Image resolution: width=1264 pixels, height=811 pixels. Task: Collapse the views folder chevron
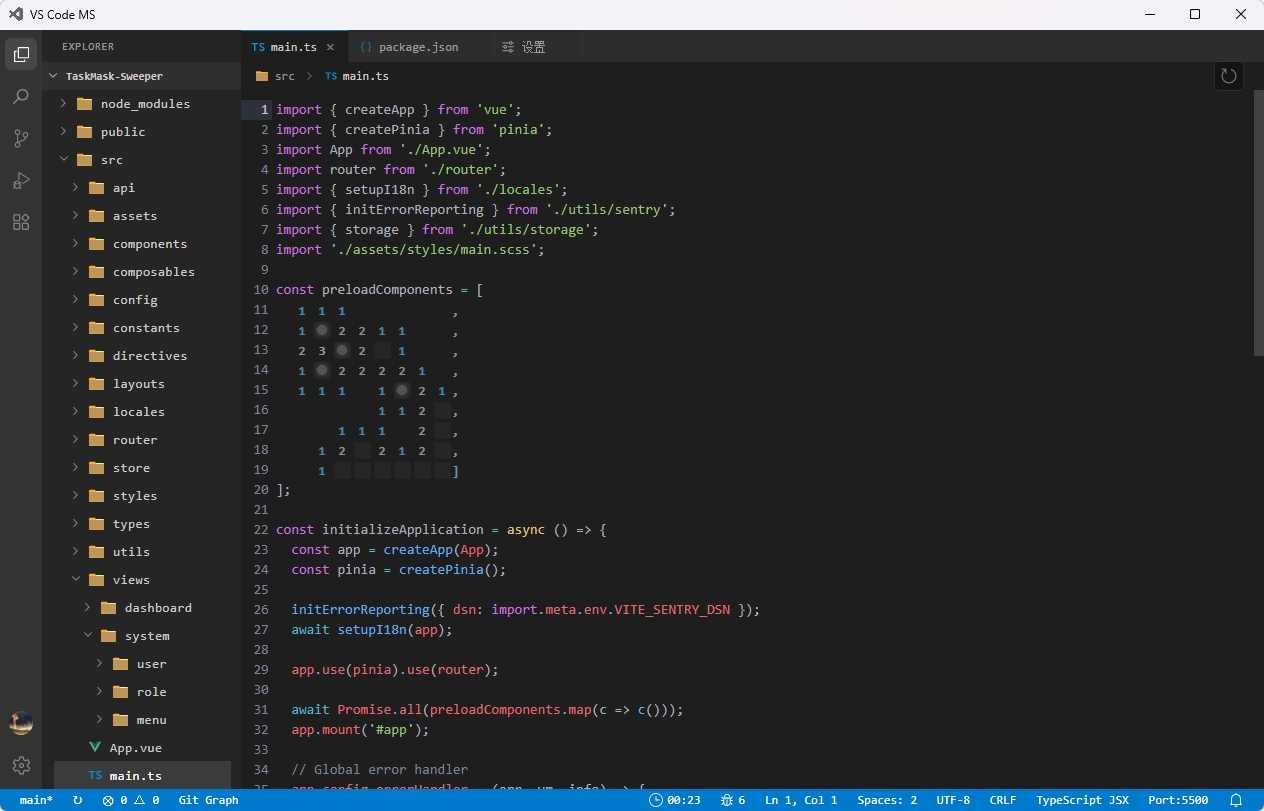76,580
